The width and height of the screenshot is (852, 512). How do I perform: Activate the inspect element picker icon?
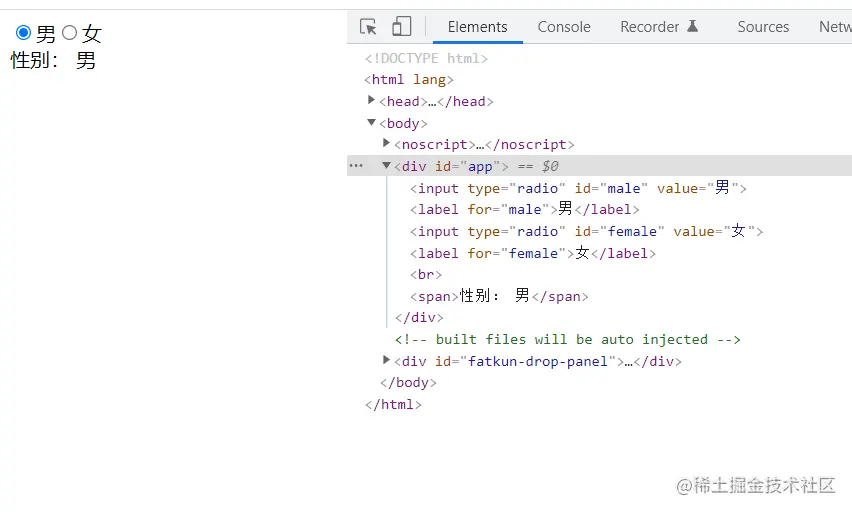(368, 27)
